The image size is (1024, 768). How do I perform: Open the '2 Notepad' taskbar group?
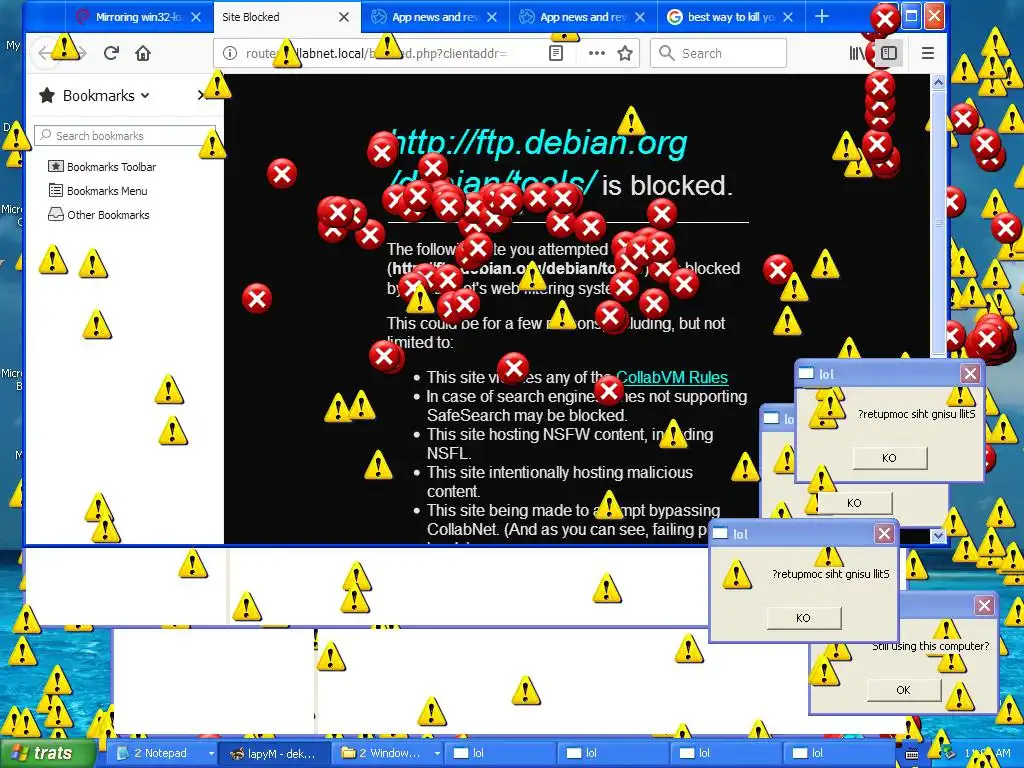pos(162,754)
